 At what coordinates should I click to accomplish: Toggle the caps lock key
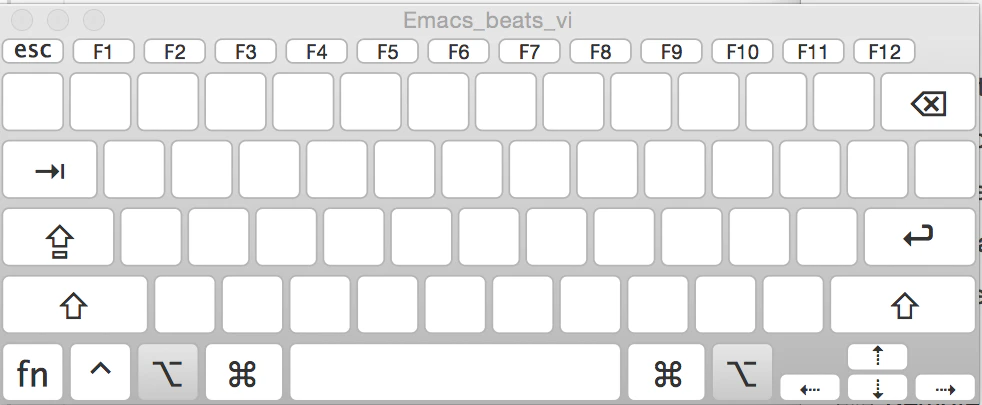(58, 237)
